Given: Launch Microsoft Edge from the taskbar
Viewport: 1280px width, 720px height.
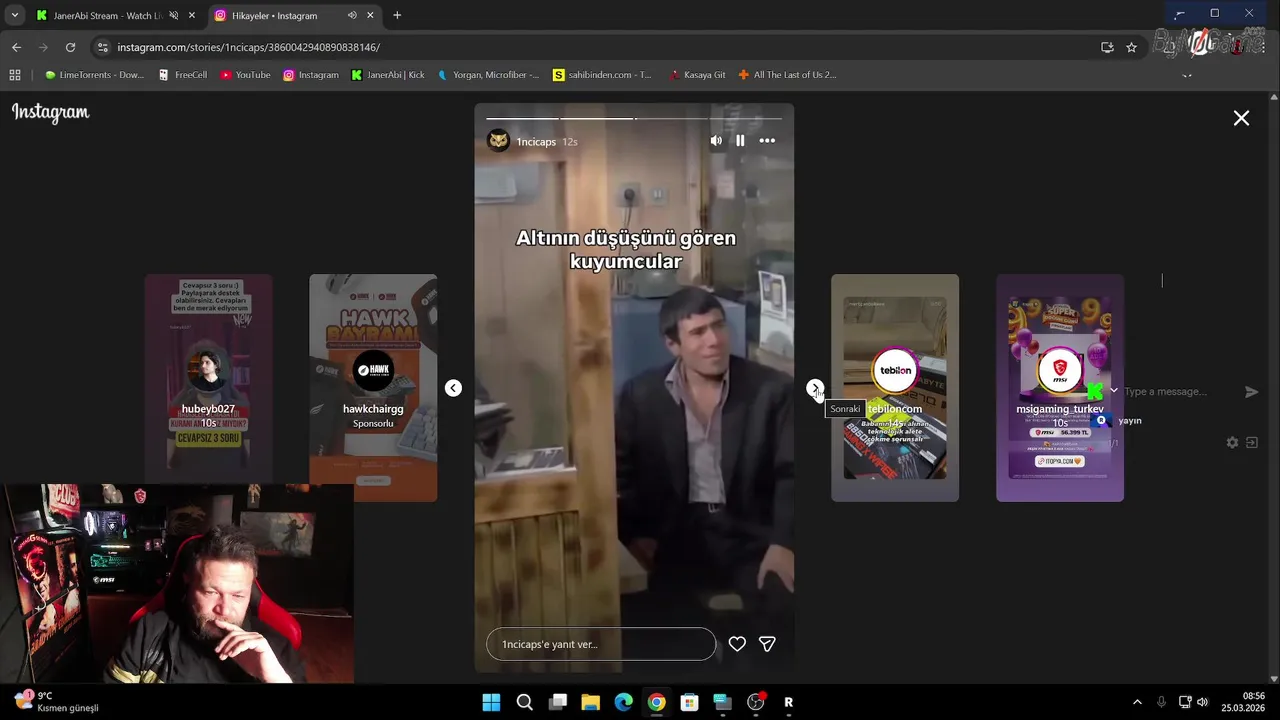Looking at the screenshot, I should click(x=623, y=702).
